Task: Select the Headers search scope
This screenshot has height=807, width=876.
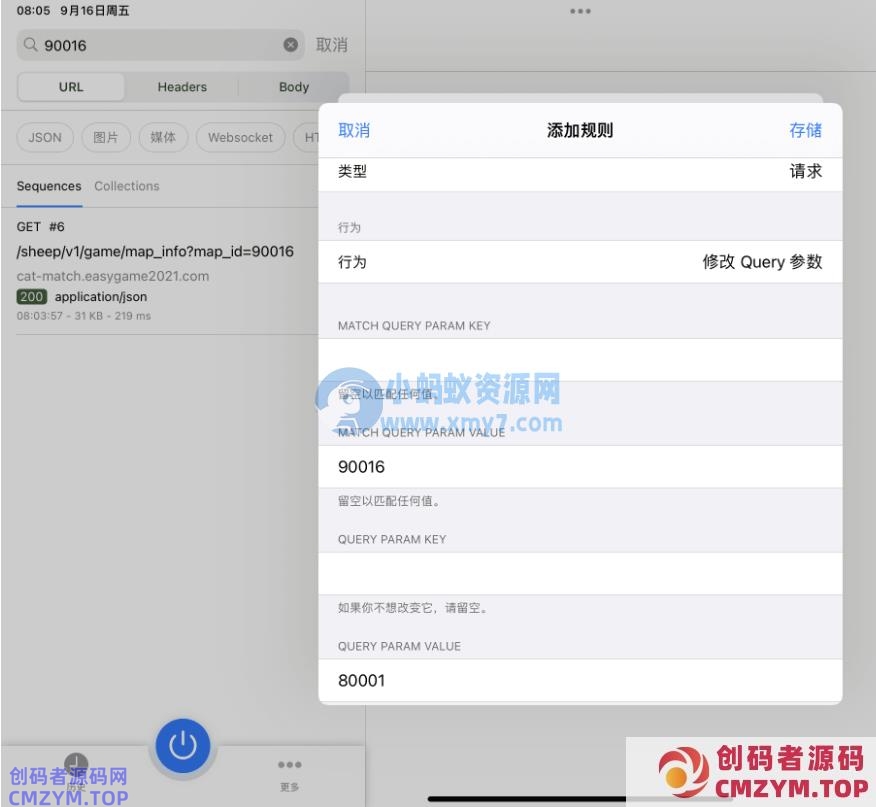Action: 182,87
